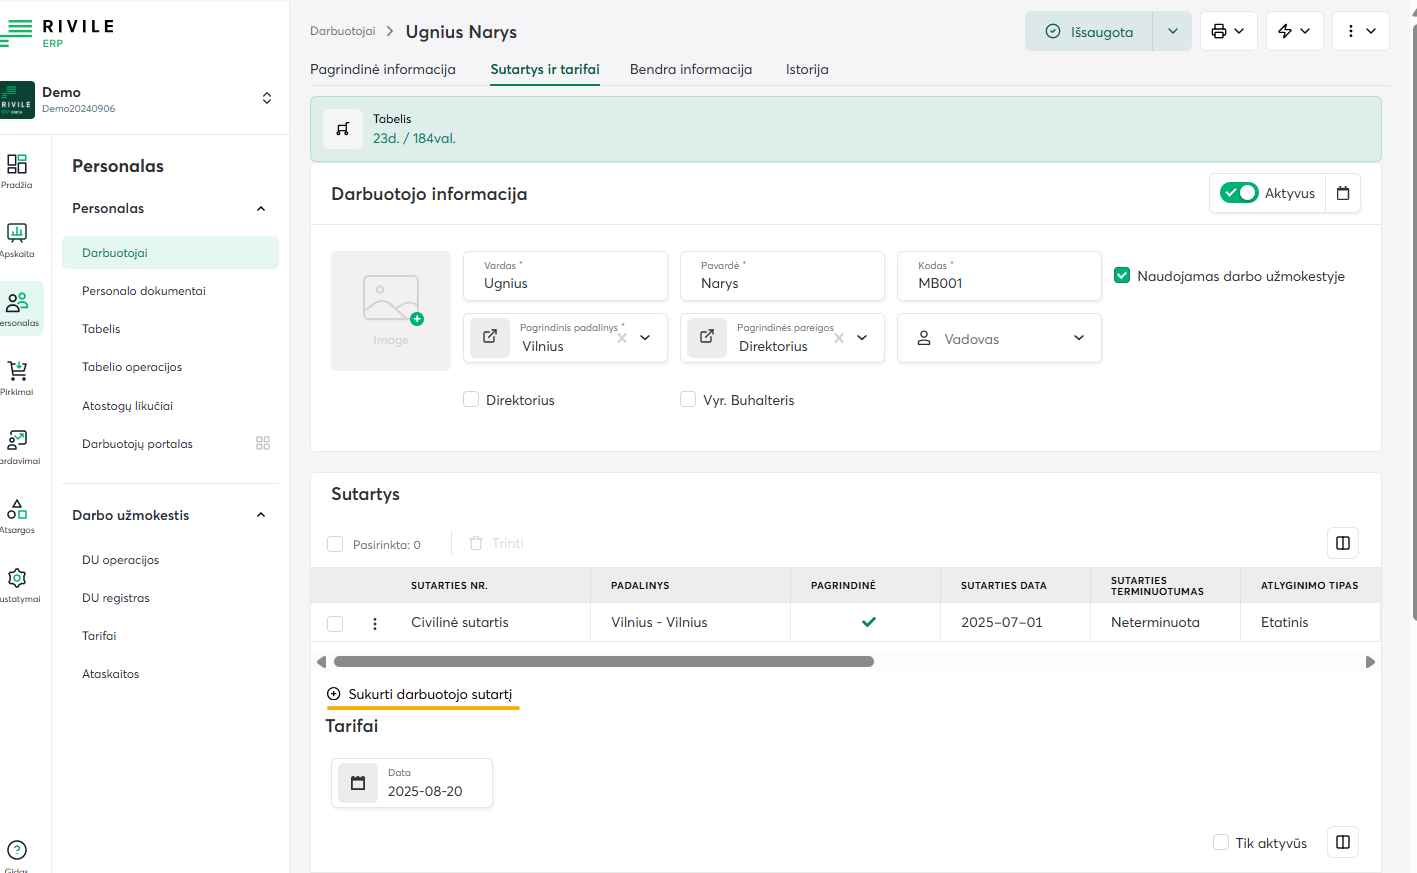Click the horizontal table scrollbar

603,662
